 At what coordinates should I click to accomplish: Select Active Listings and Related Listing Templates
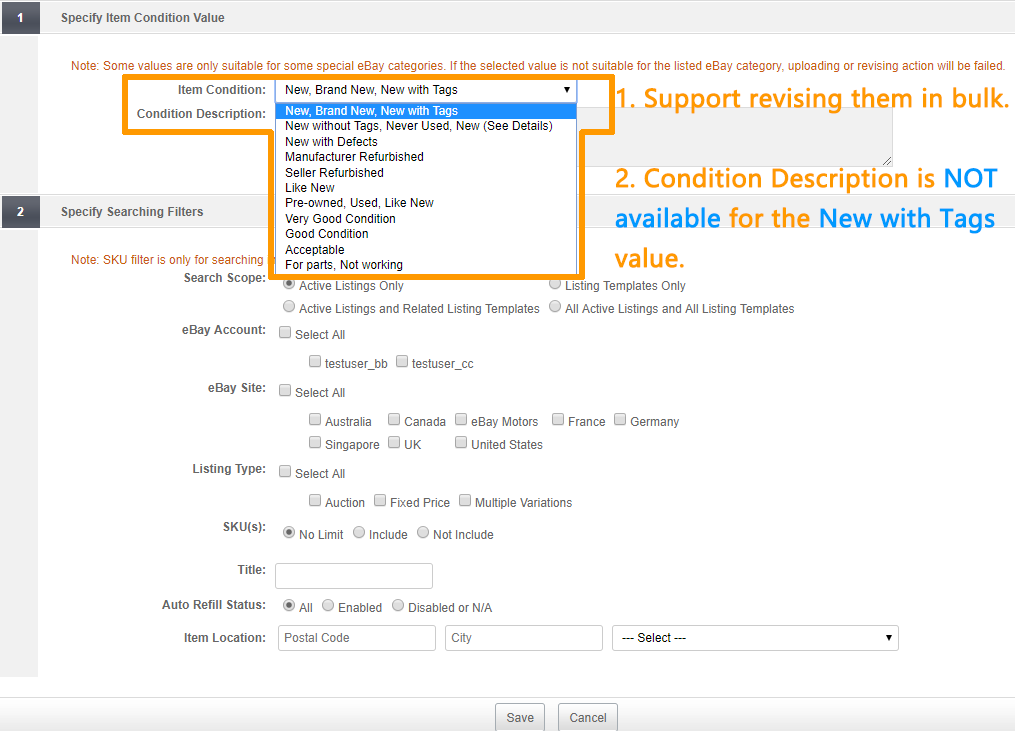pos(289,306)
